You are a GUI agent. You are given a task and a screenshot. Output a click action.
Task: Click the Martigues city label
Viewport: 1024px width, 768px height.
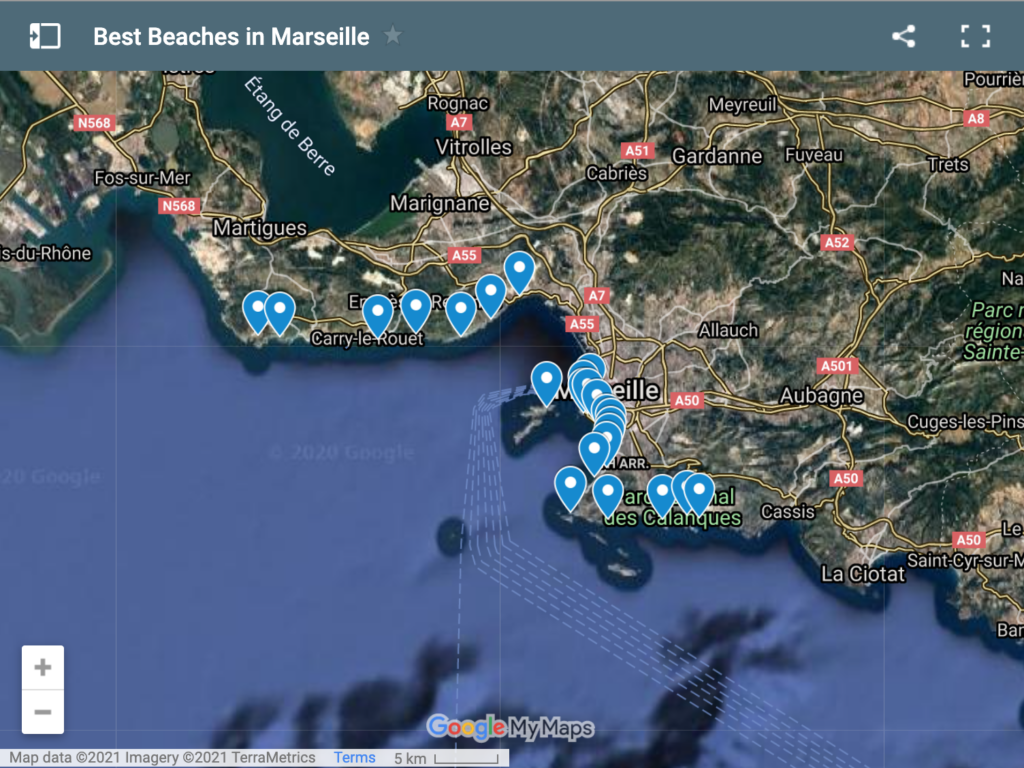(260, 228)
